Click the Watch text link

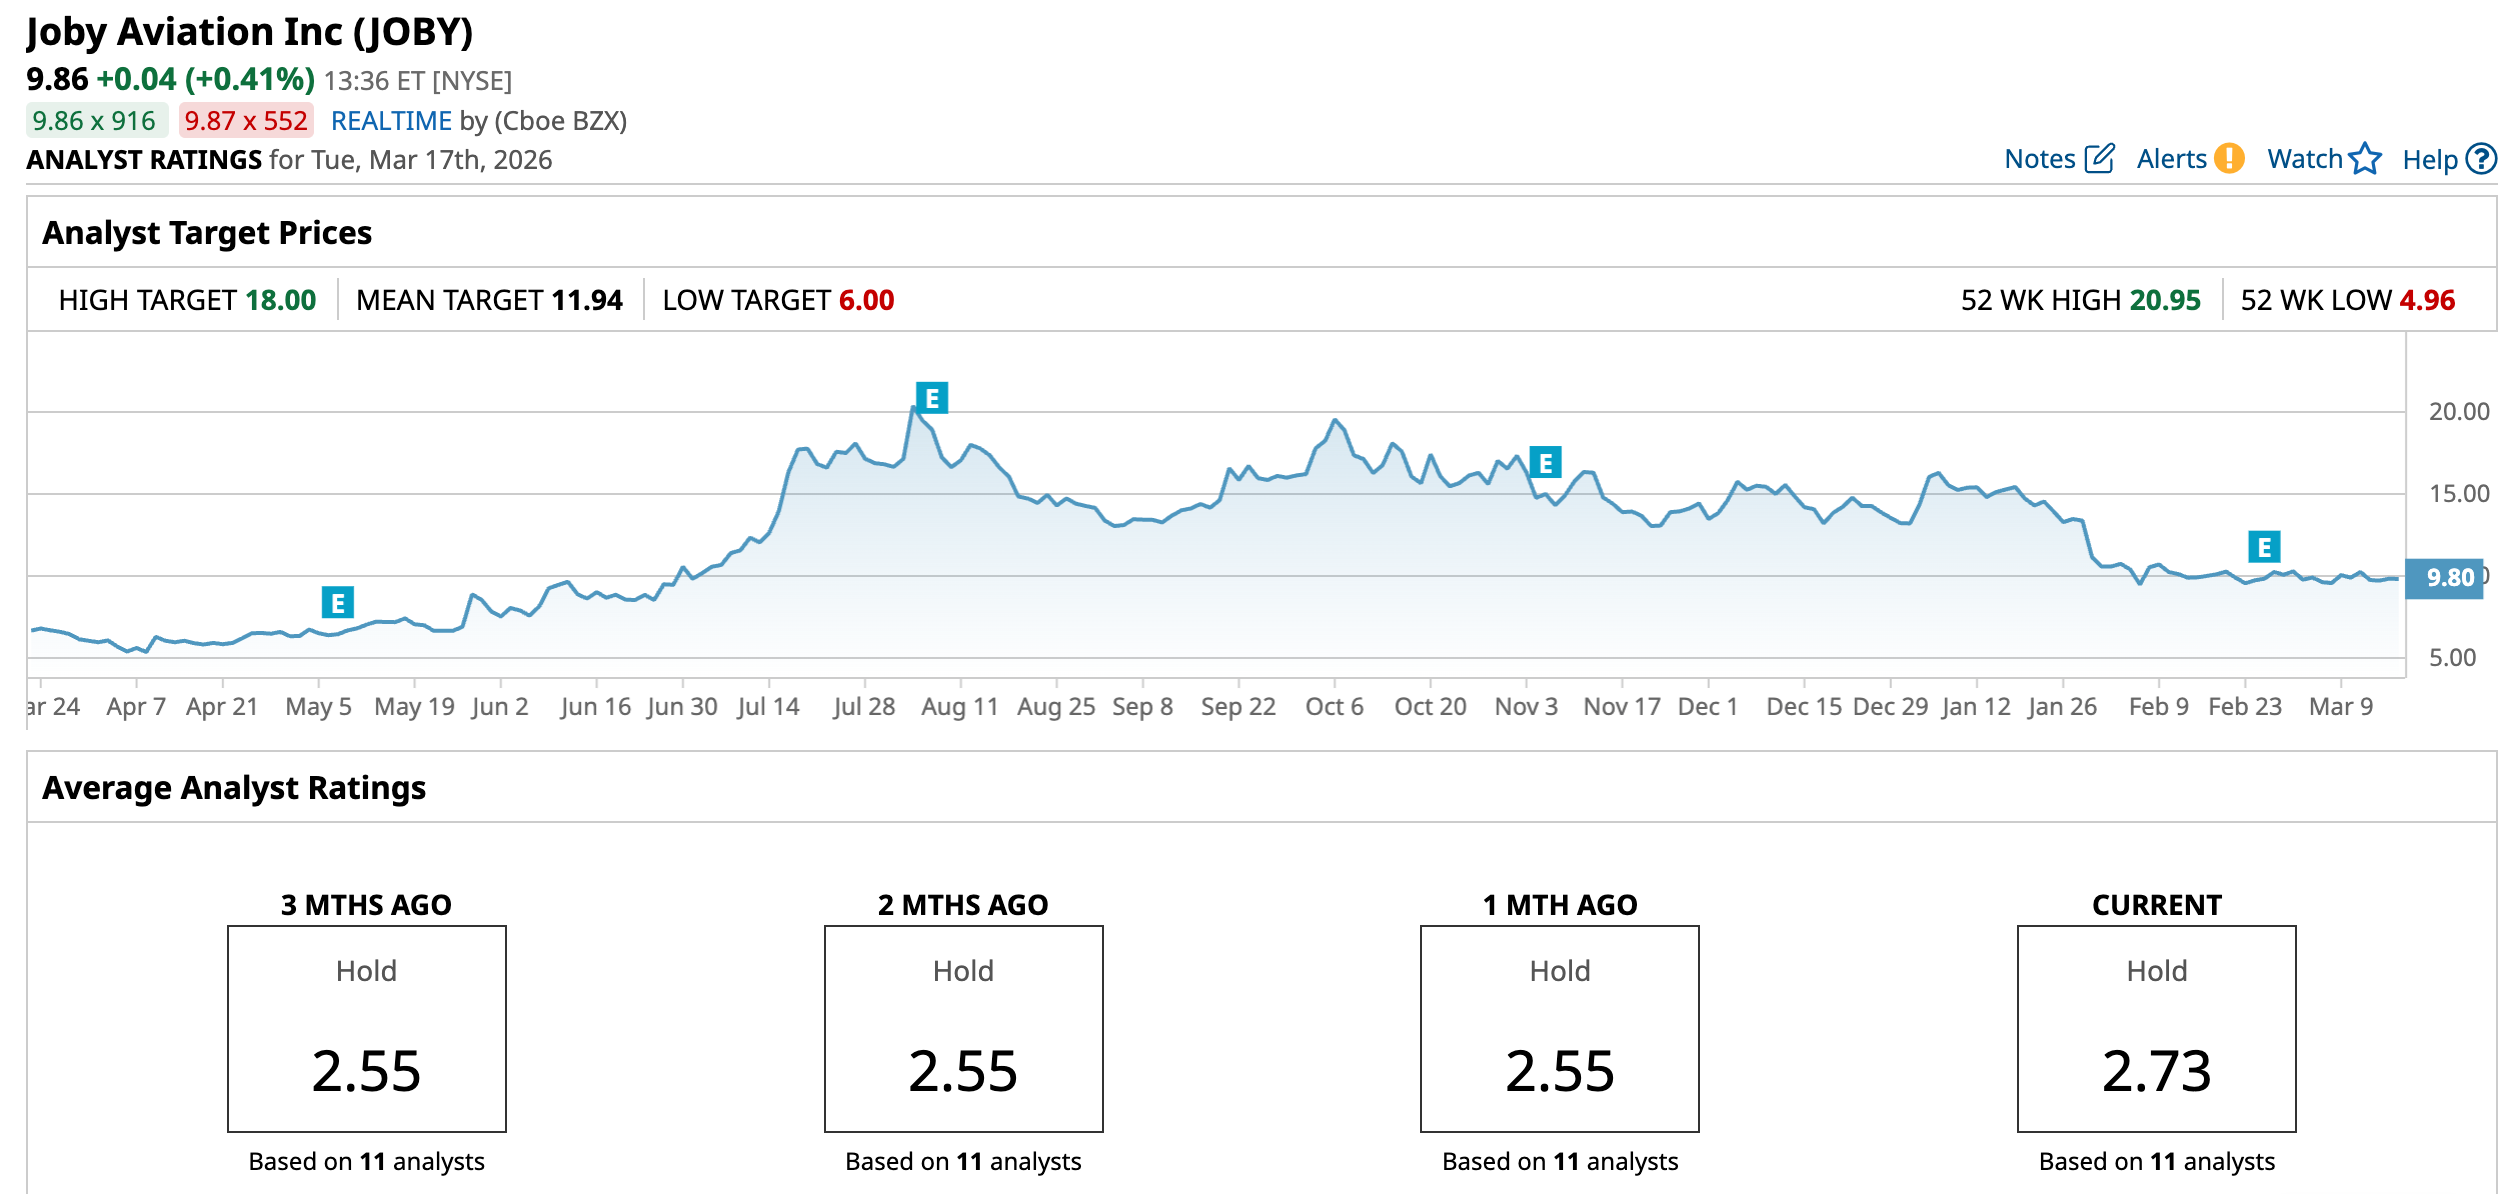click(2304, 159)
